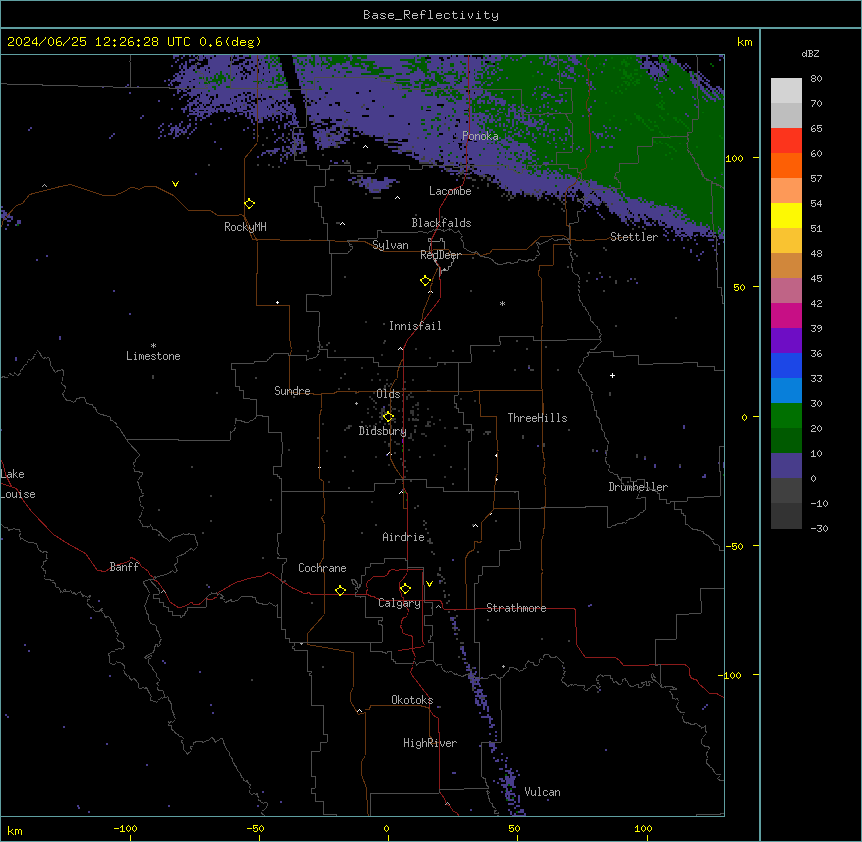
Task: Select the Limestone label
Action: coord(153,356)
